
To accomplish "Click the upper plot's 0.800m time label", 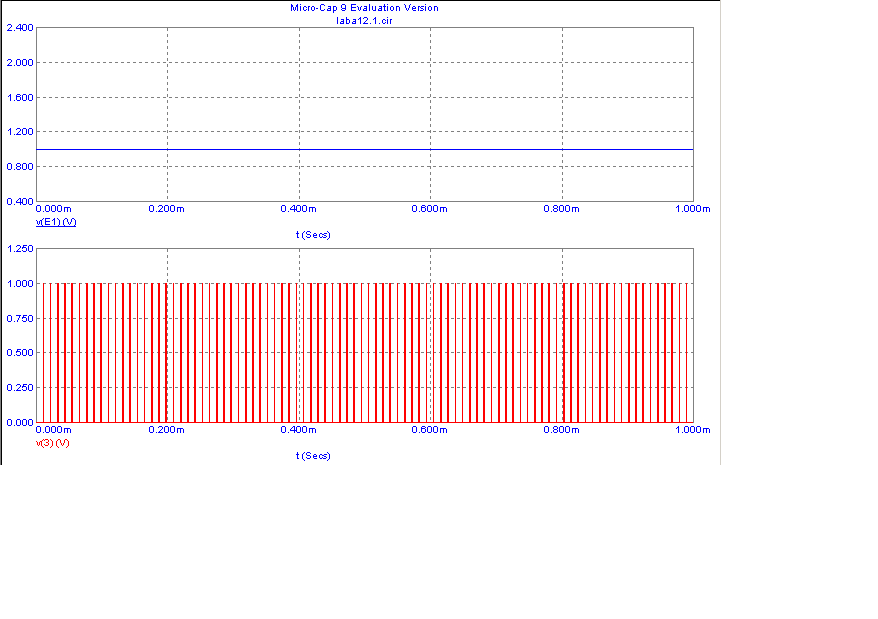I will 562,208.
